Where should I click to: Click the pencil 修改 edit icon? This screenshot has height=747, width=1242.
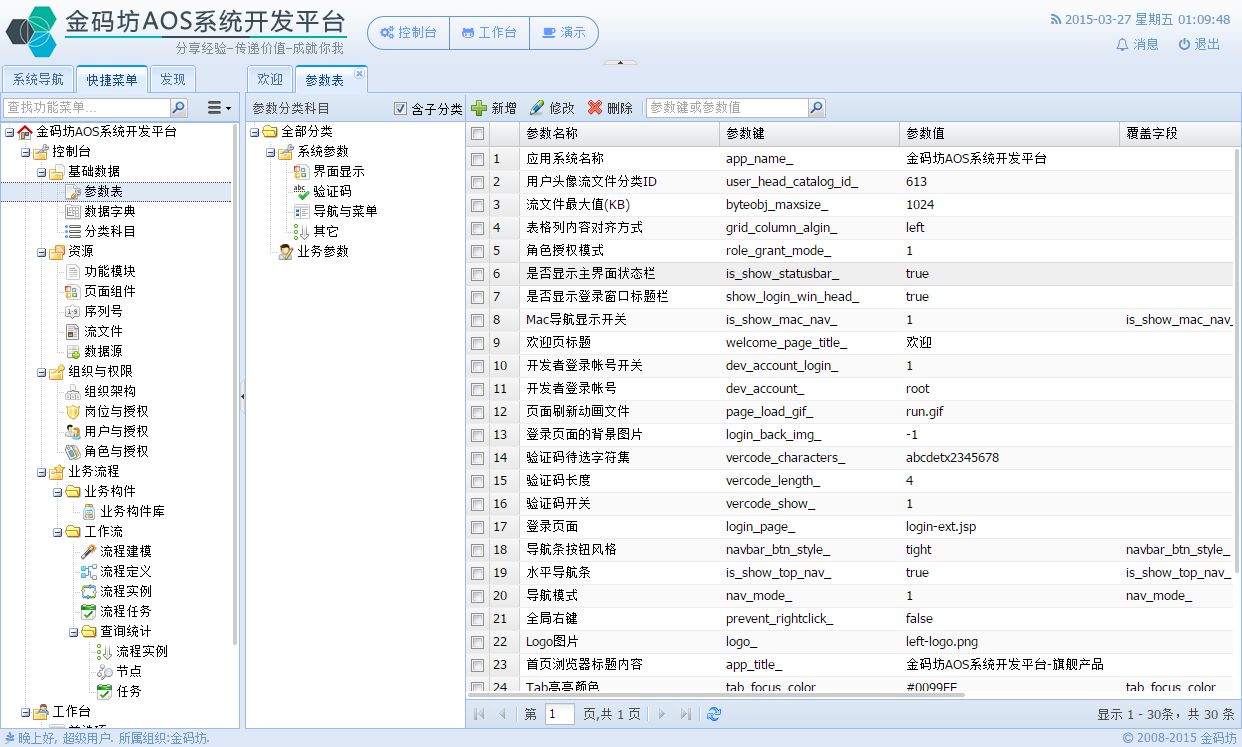tap(537, 108)
